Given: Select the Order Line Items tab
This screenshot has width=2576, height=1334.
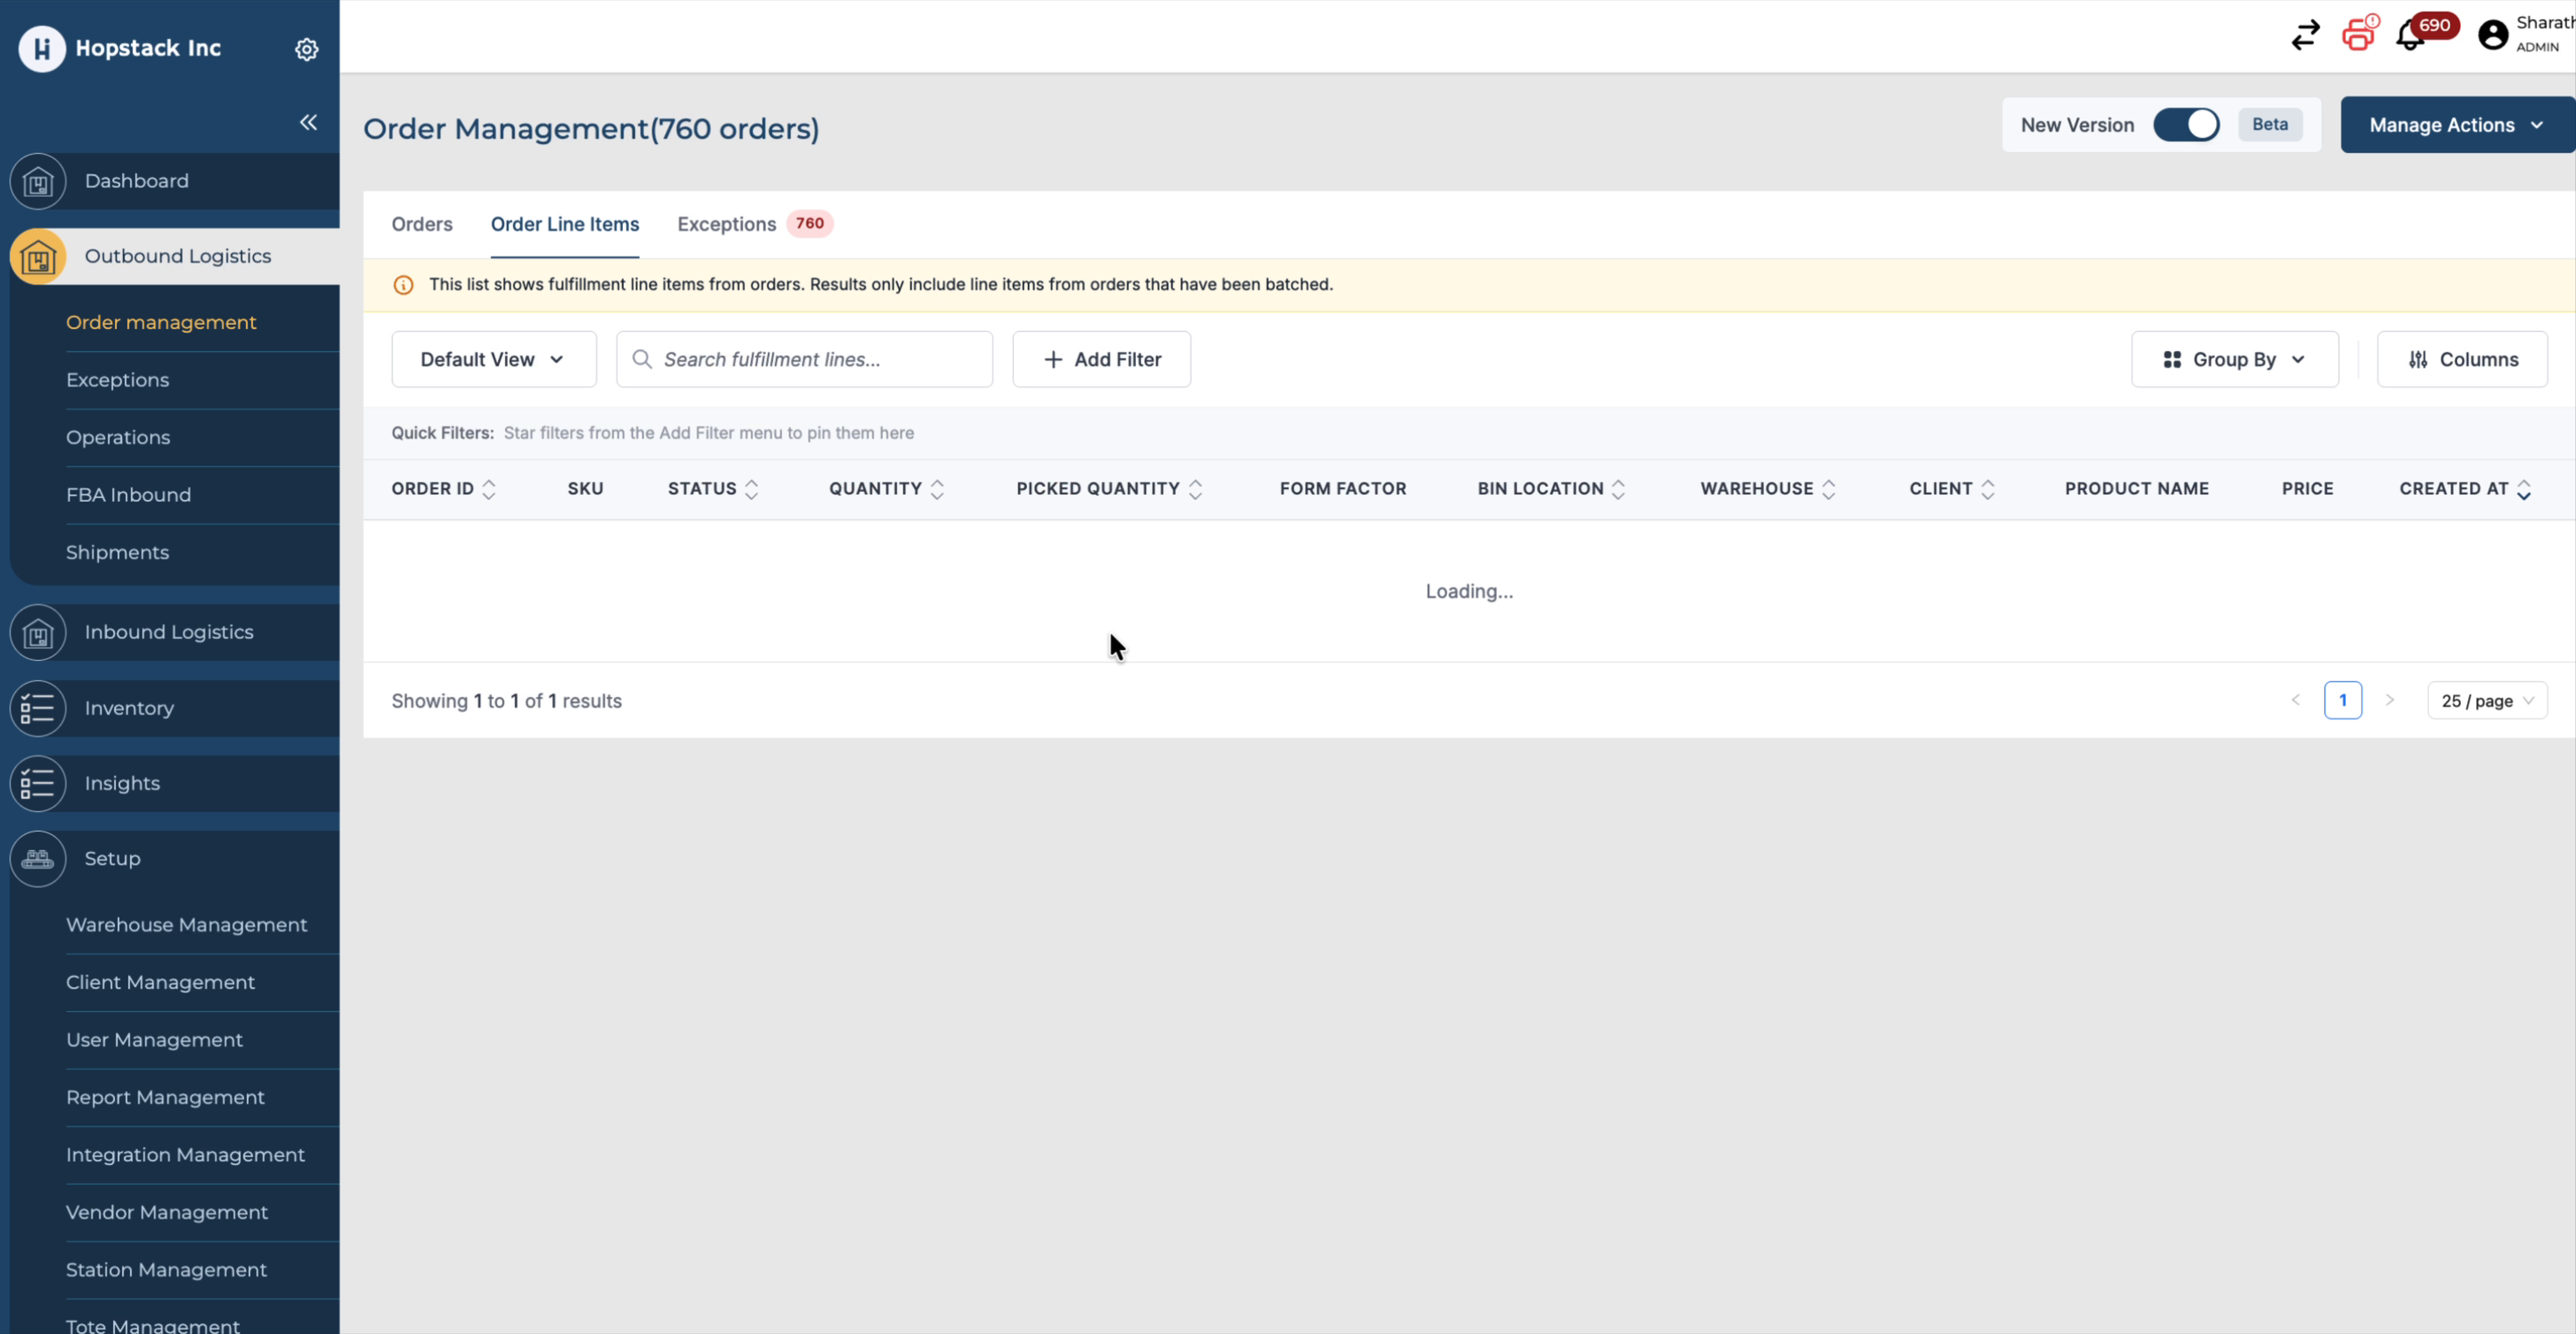Looking at the screenshot, I should [565, 224].
